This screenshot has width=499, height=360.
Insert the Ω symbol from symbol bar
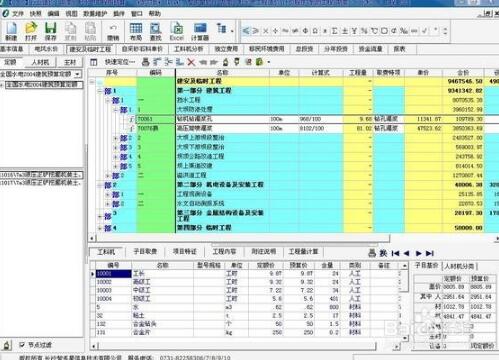(315, 31)
